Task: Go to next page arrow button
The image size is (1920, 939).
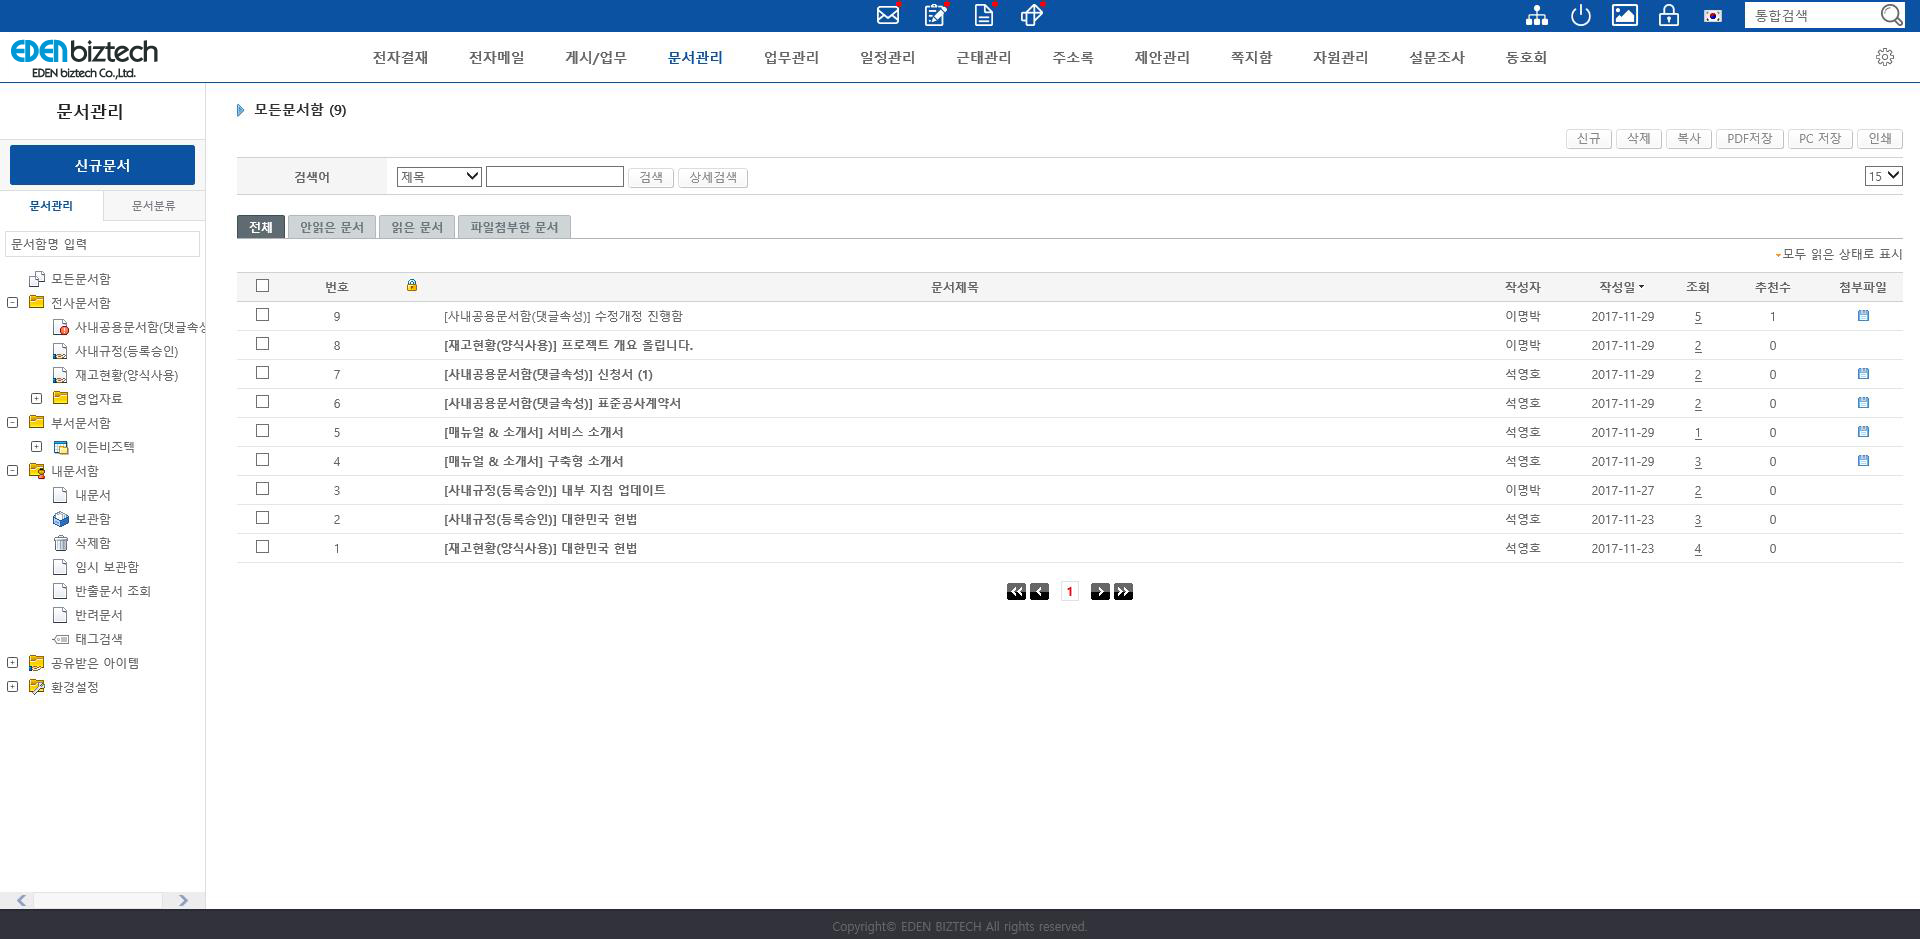Action: tap(1100, 592)
